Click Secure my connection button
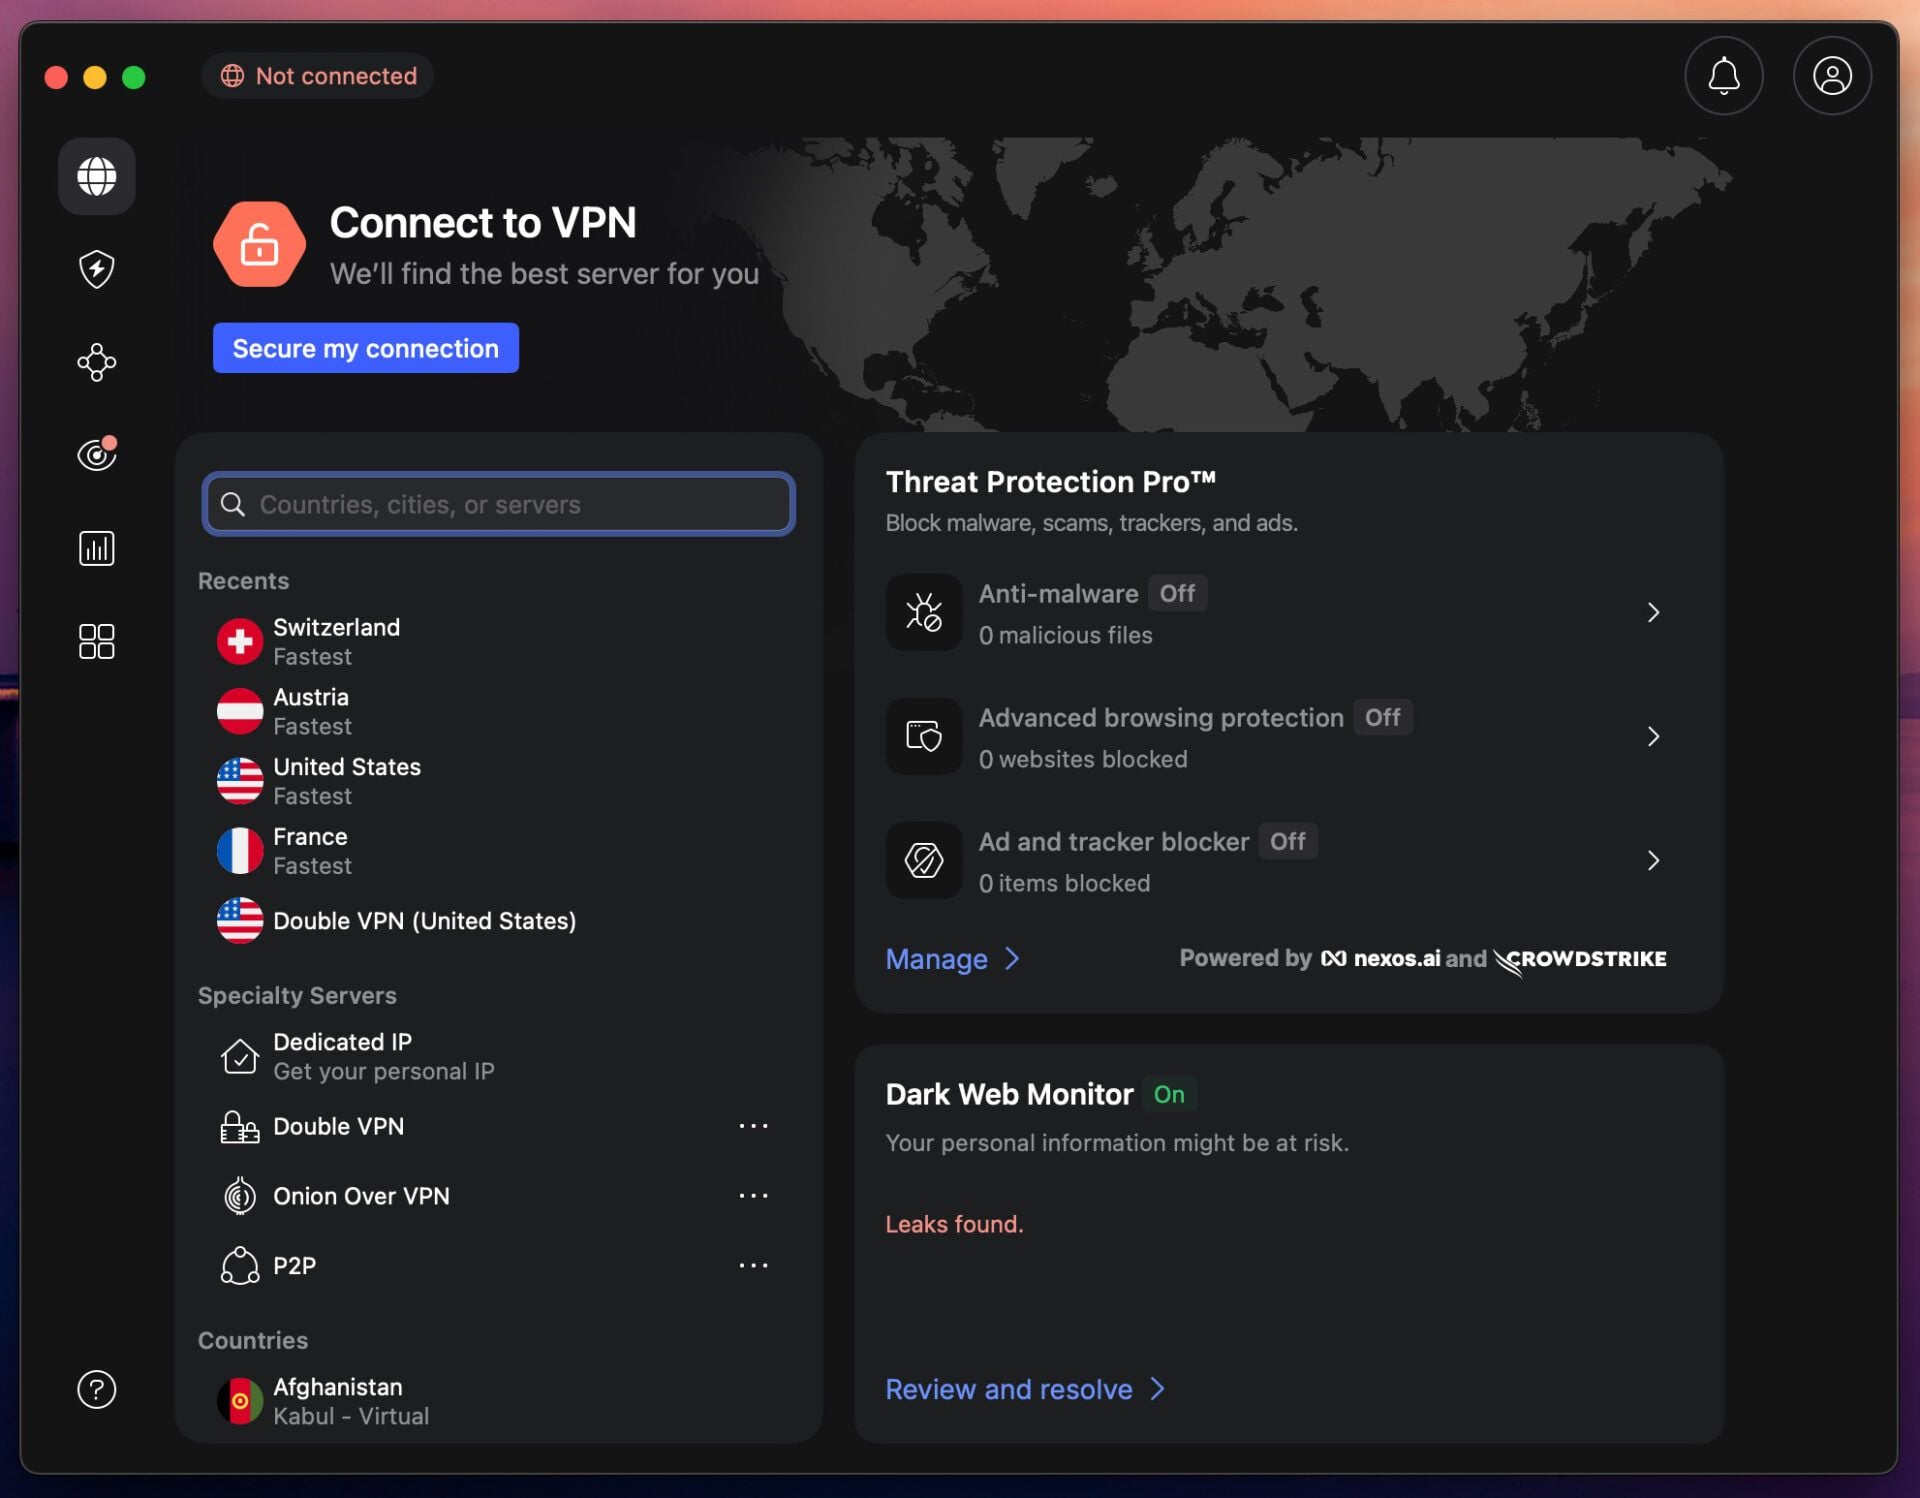The width and height of the screenshot is (1920, 1498). point(365,348)
